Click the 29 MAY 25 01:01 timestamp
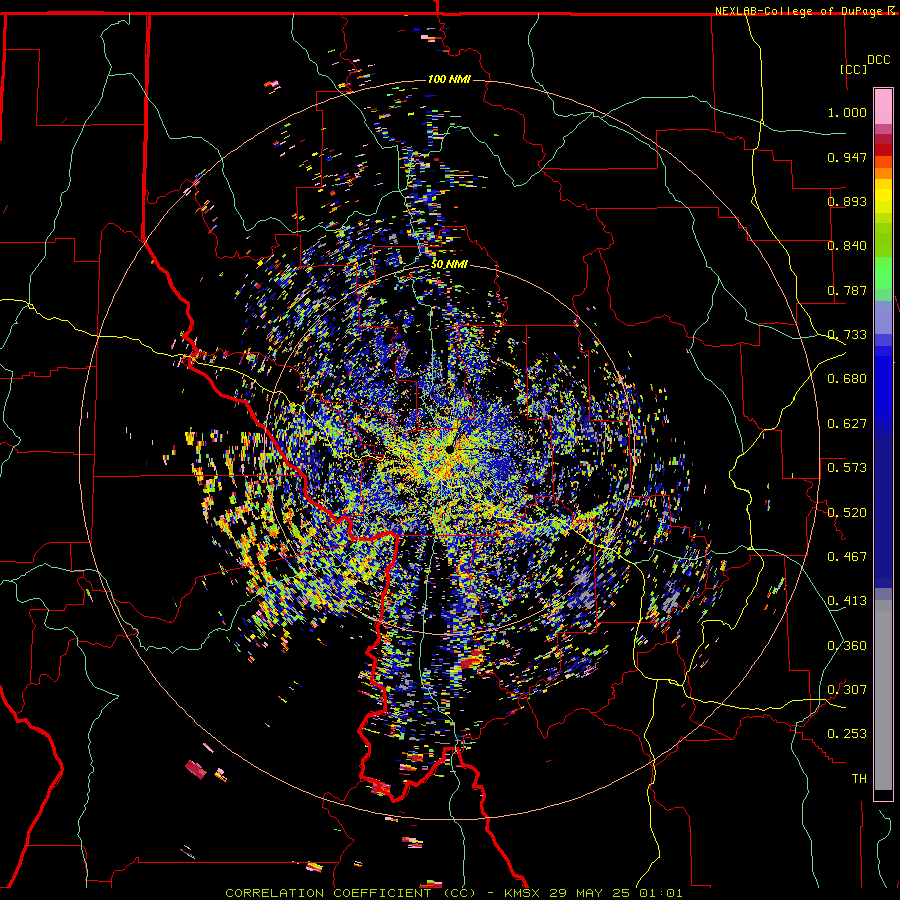This screenshot has width=900, height=900. 616,893
